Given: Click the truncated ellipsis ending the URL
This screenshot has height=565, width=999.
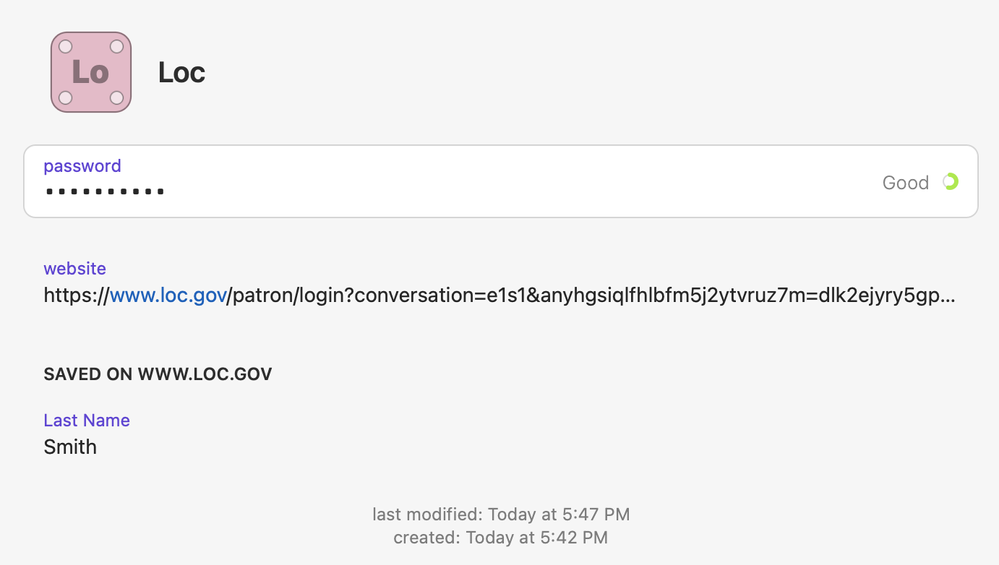Looking at the screenshot, I should [x=949, y=297].
